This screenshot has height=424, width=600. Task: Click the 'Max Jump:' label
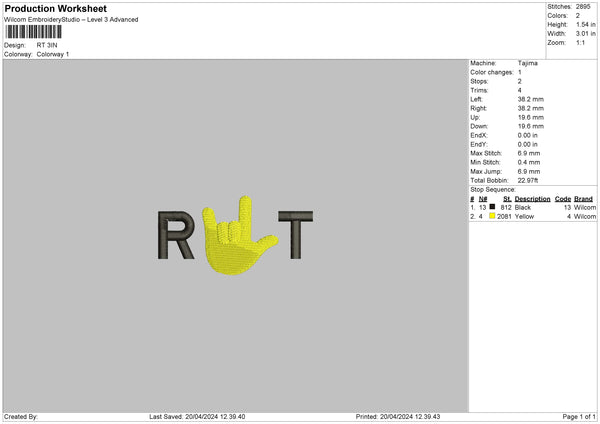(x=486, y=171)
